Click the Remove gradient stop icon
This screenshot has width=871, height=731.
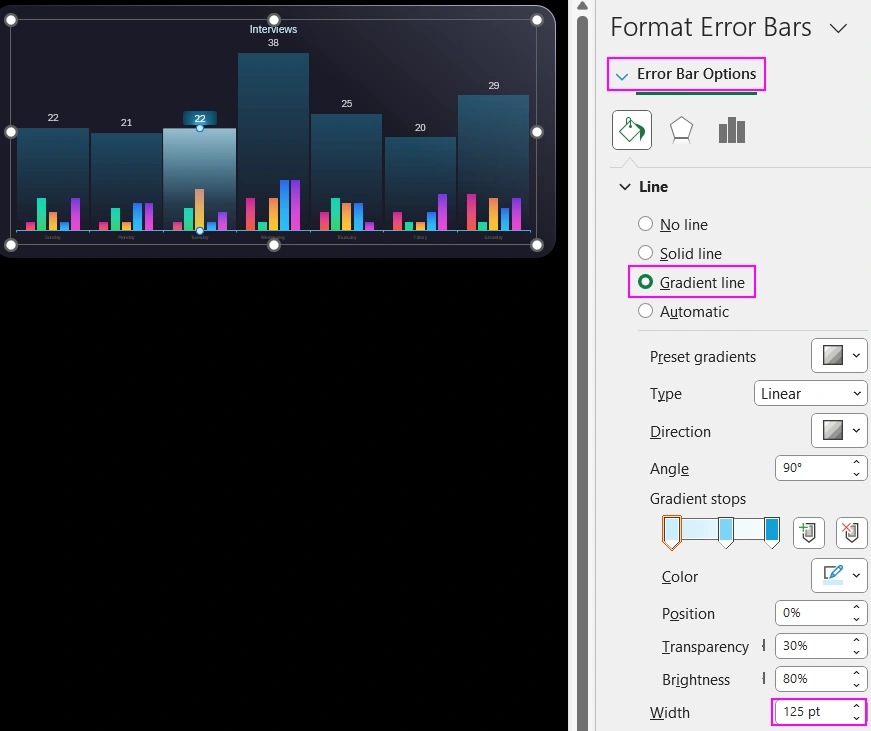(851, 532)
